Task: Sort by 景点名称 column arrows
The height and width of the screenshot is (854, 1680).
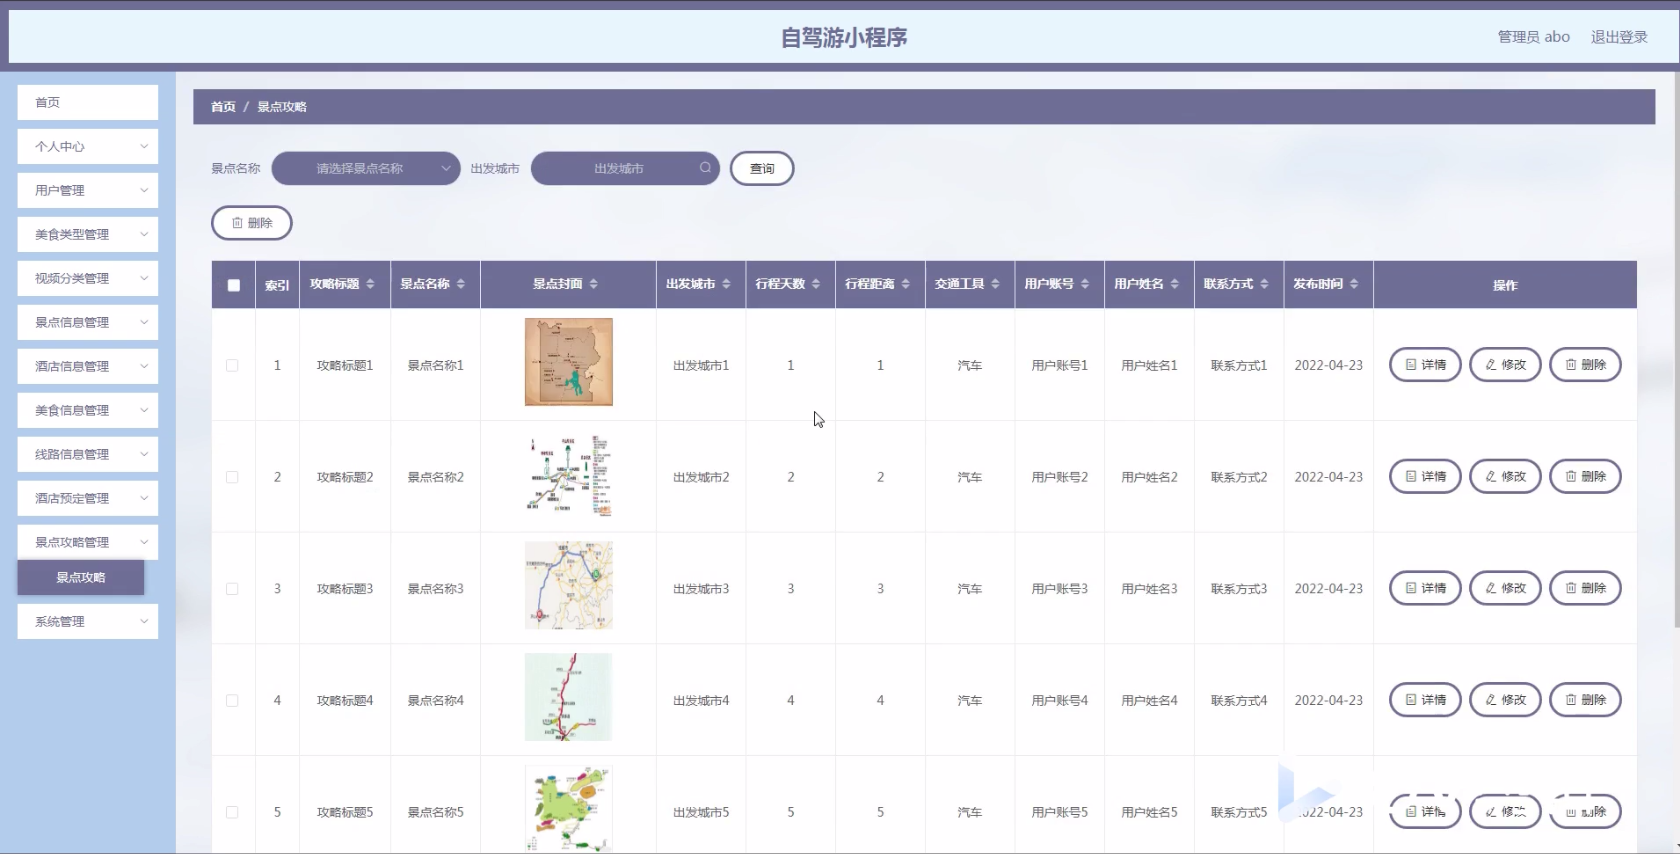Action: (461, 284)
